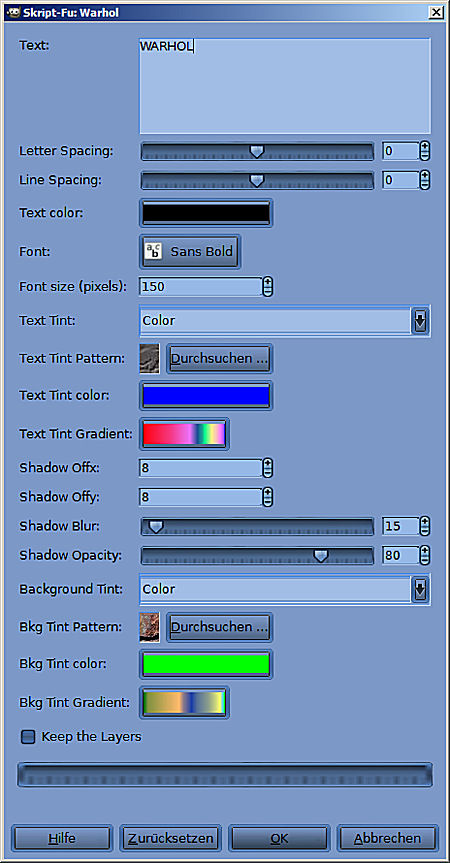
Task: Click the OK button
Action: click(x=279, y=838)
